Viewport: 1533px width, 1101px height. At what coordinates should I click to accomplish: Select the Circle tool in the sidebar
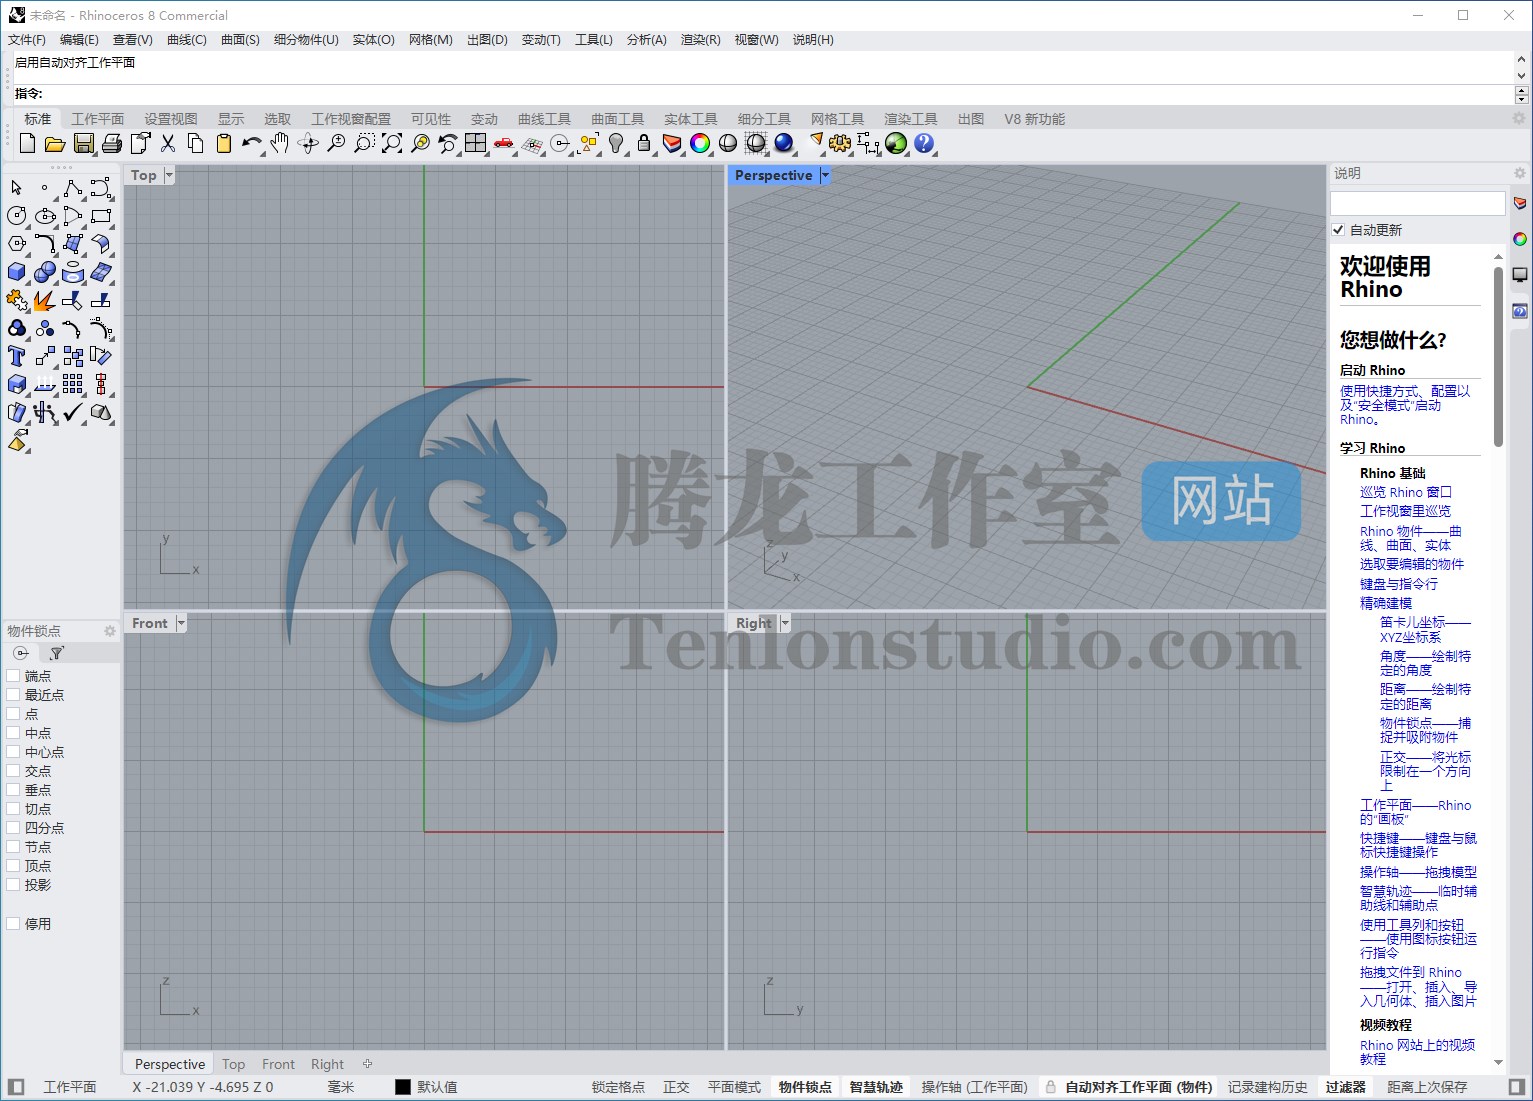(x=17, y=216)
